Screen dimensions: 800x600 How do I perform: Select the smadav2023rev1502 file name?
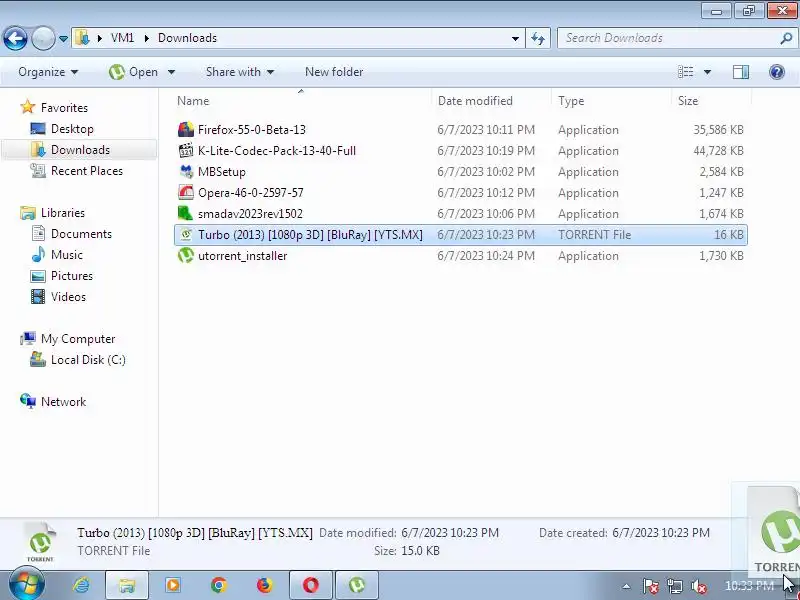pos(250,213)
